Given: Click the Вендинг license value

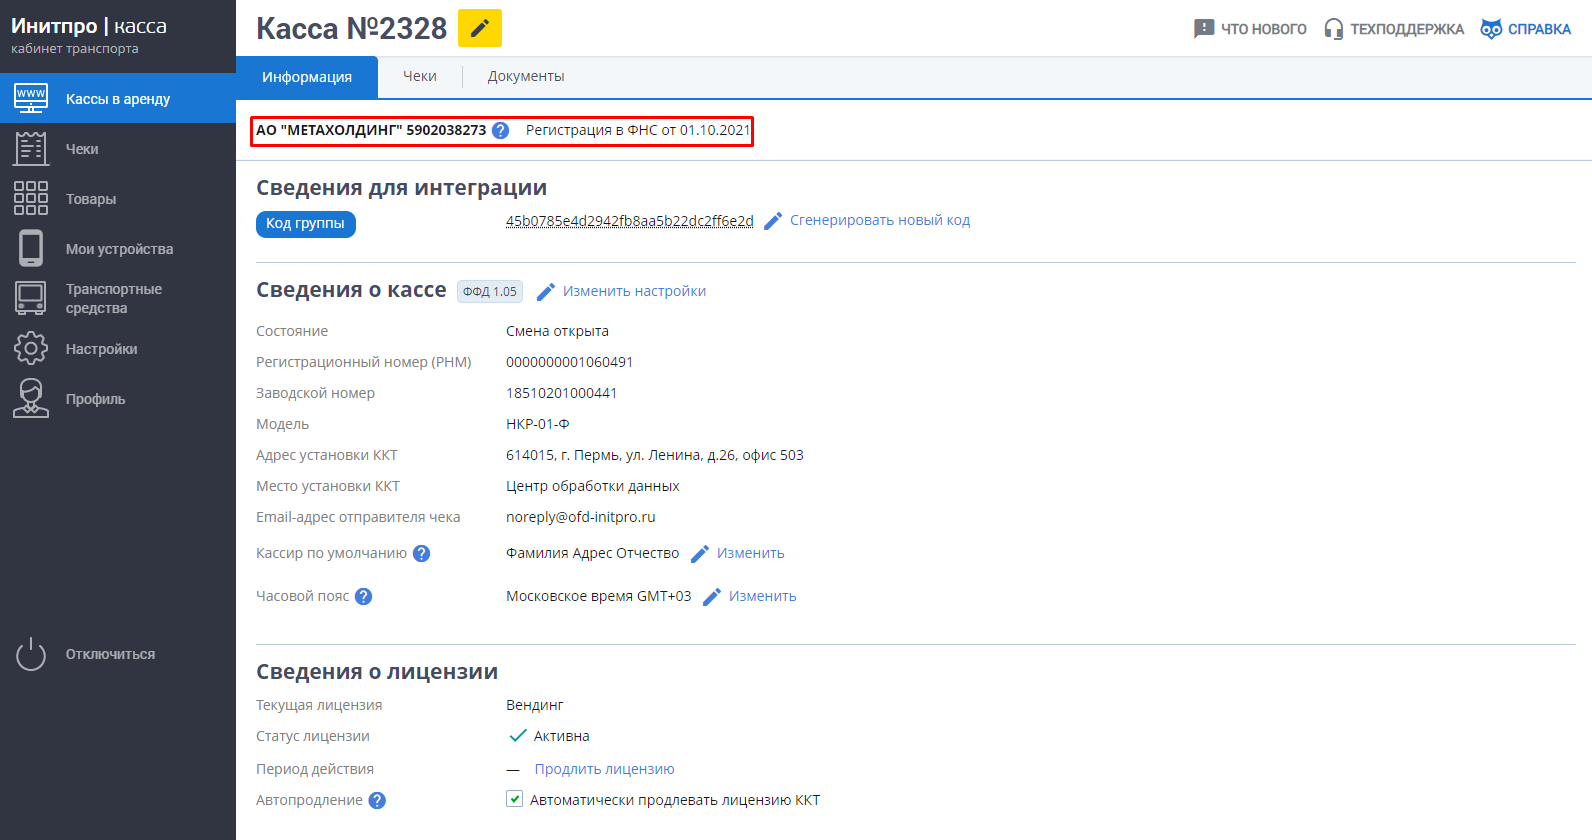Looking at the screenshot, I should tap(535, 705).
